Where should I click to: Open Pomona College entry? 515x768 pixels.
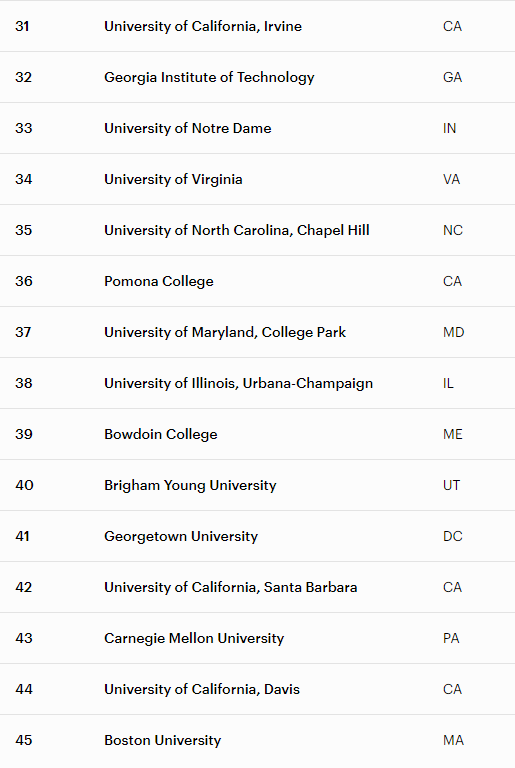pos(159,281)
